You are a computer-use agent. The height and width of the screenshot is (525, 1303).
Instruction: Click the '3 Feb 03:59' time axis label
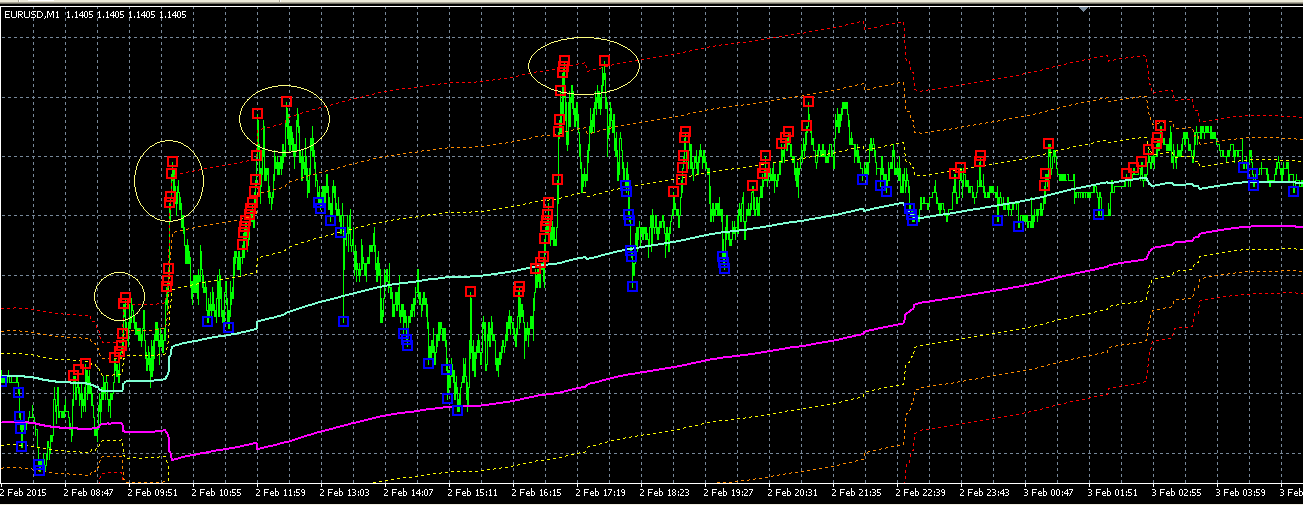(x=1241, y=492)
